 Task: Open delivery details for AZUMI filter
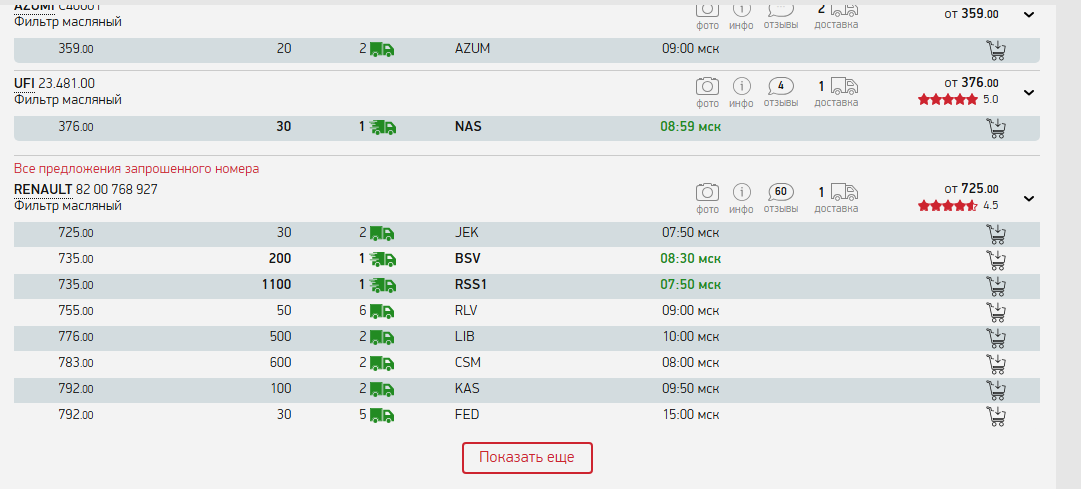click(x=836, y=17)
